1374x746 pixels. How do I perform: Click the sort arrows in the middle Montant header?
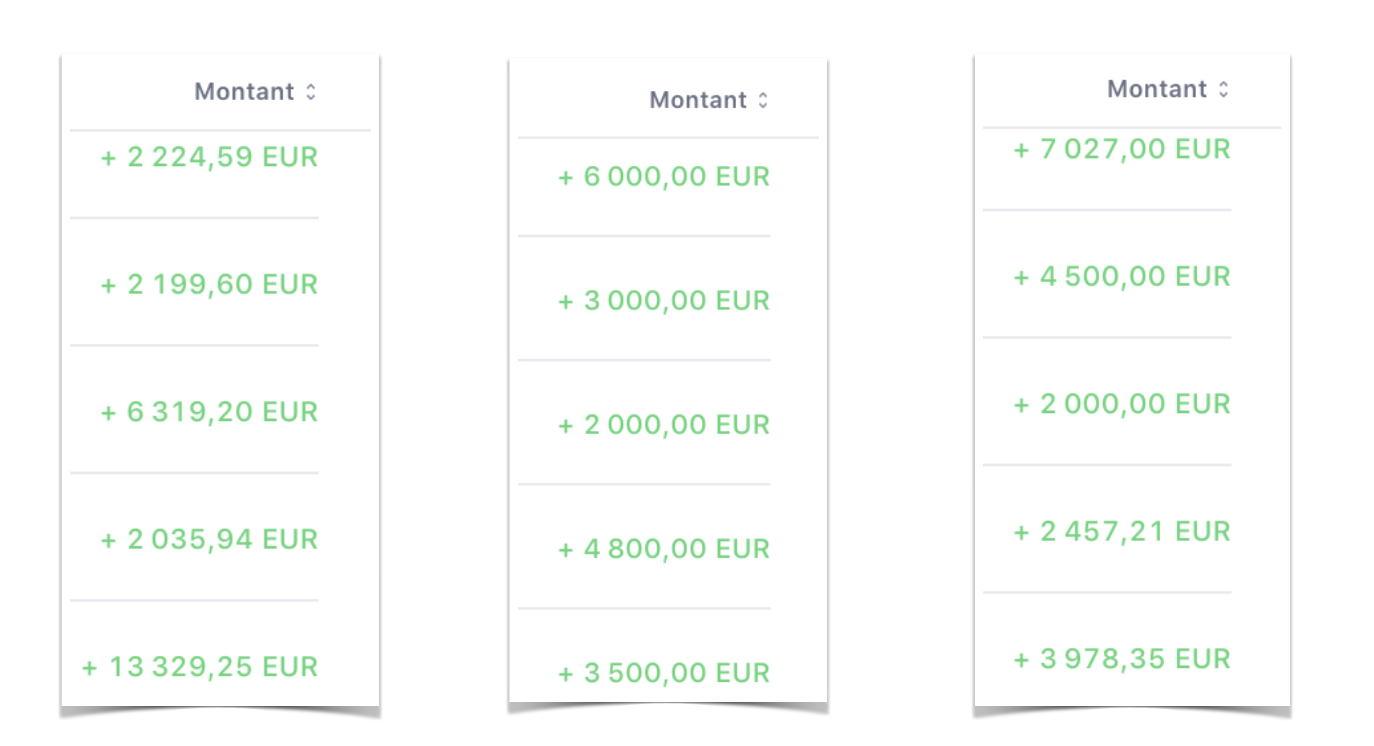click(x=763, y=100)
